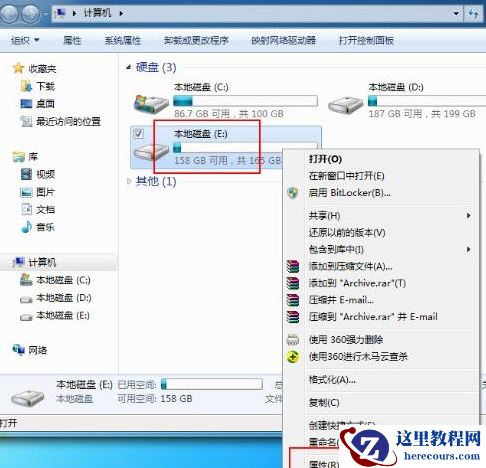Click the drive icon in details pane

(27, 397)
